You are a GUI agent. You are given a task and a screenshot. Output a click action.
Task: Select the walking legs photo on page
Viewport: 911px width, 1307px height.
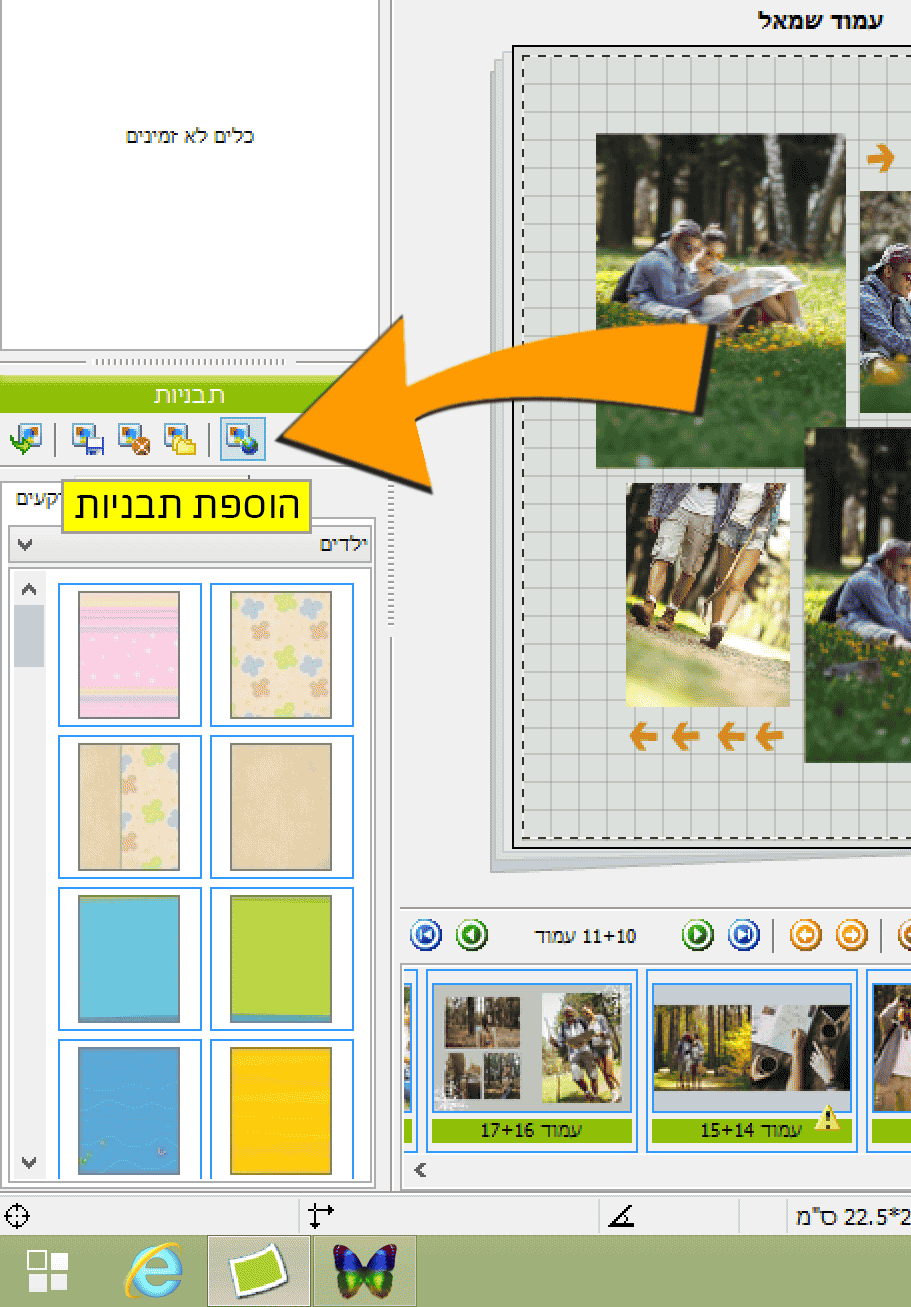(x=707, y=594)
